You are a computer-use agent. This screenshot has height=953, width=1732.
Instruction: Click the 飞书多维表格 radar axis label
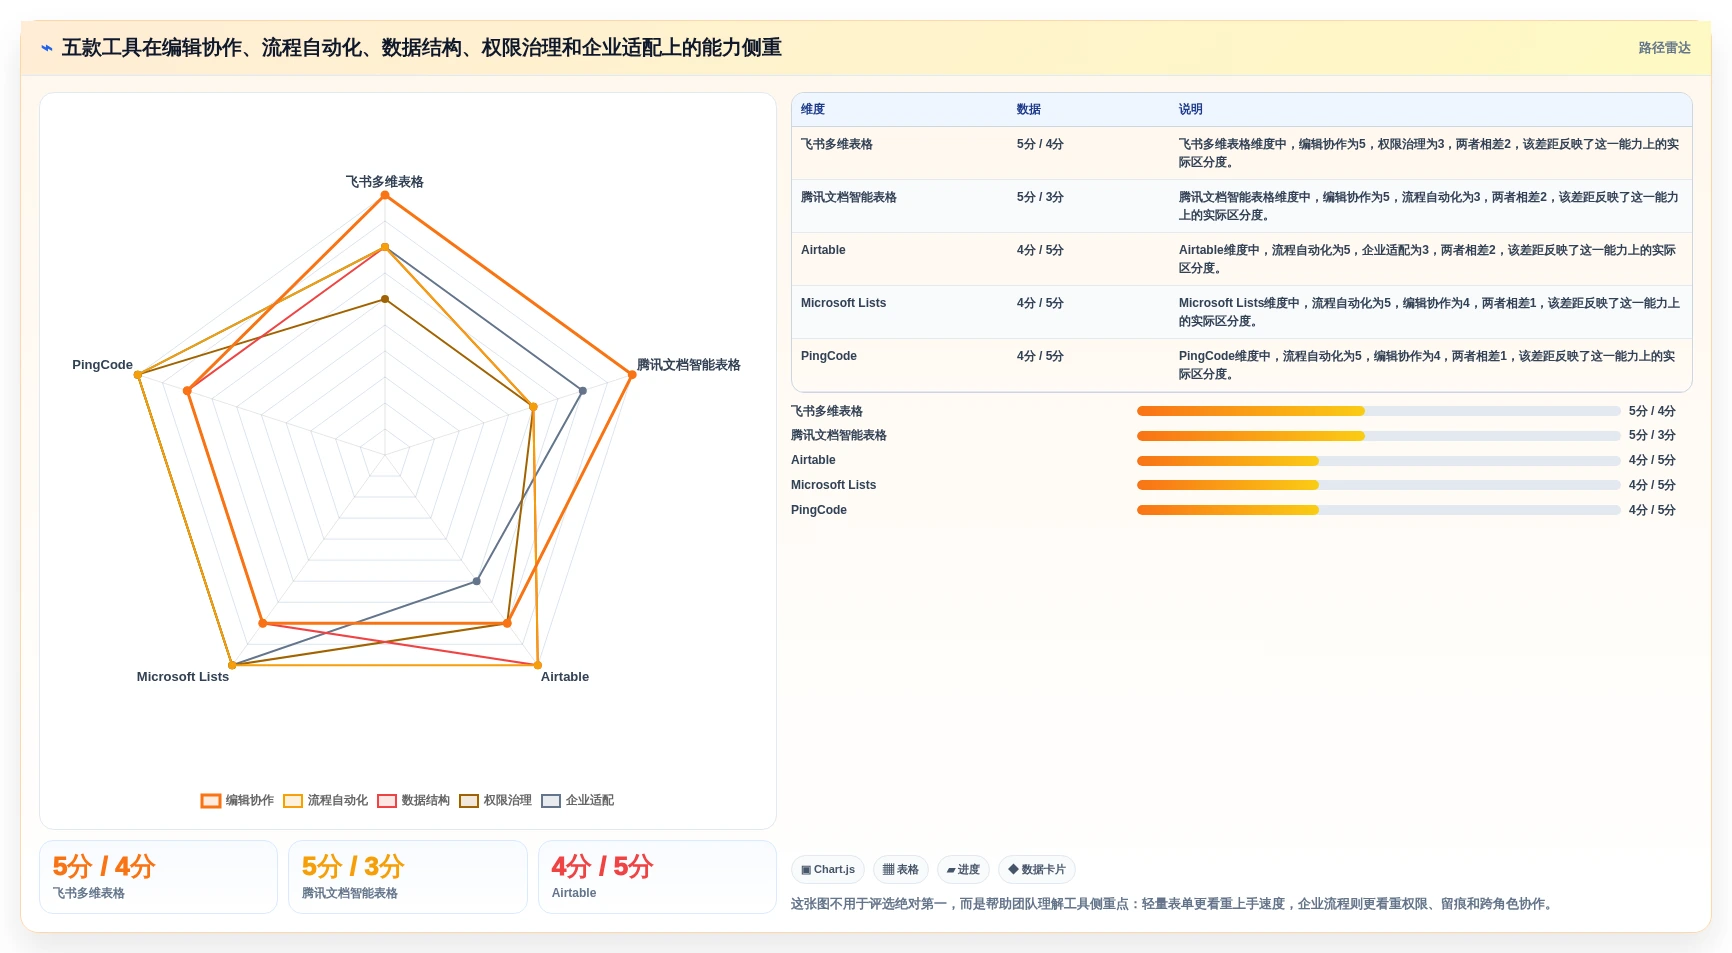[385, 182]
